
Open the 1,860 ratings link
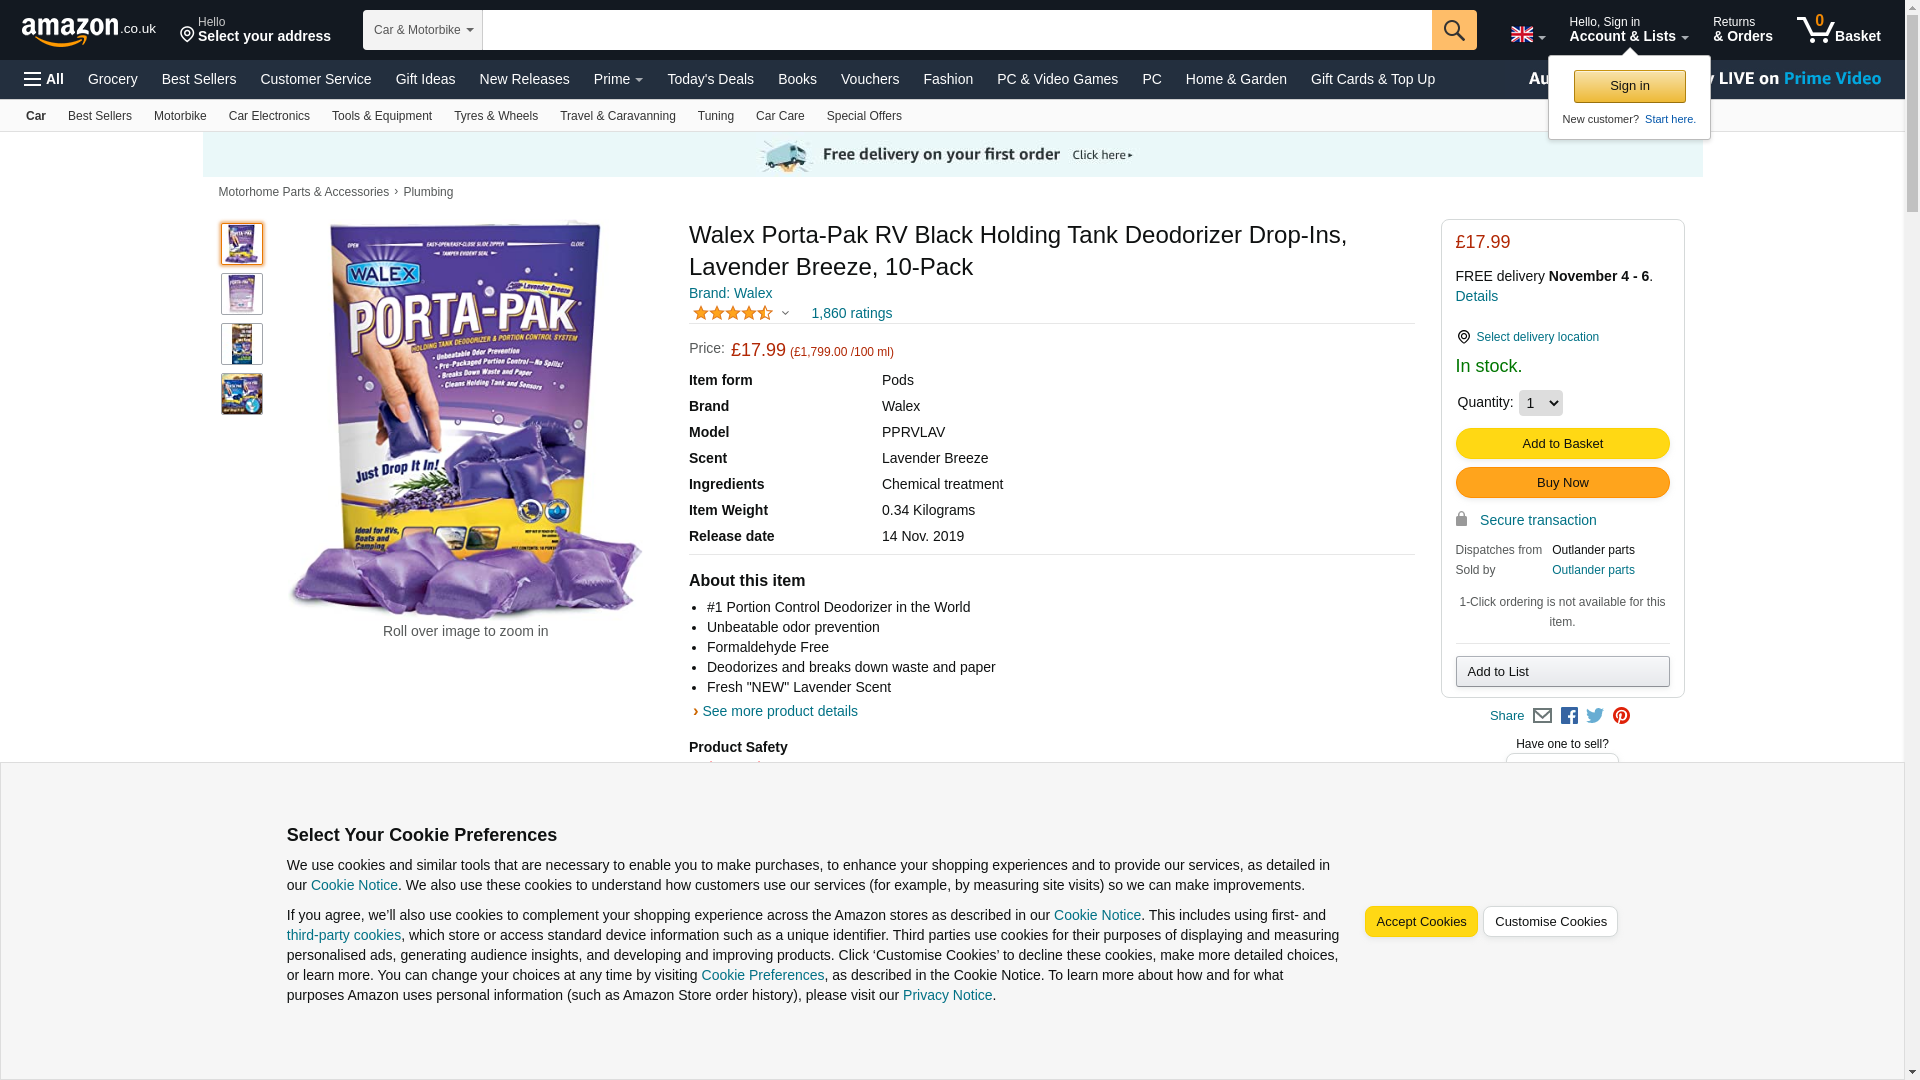(x=851, y=314)
